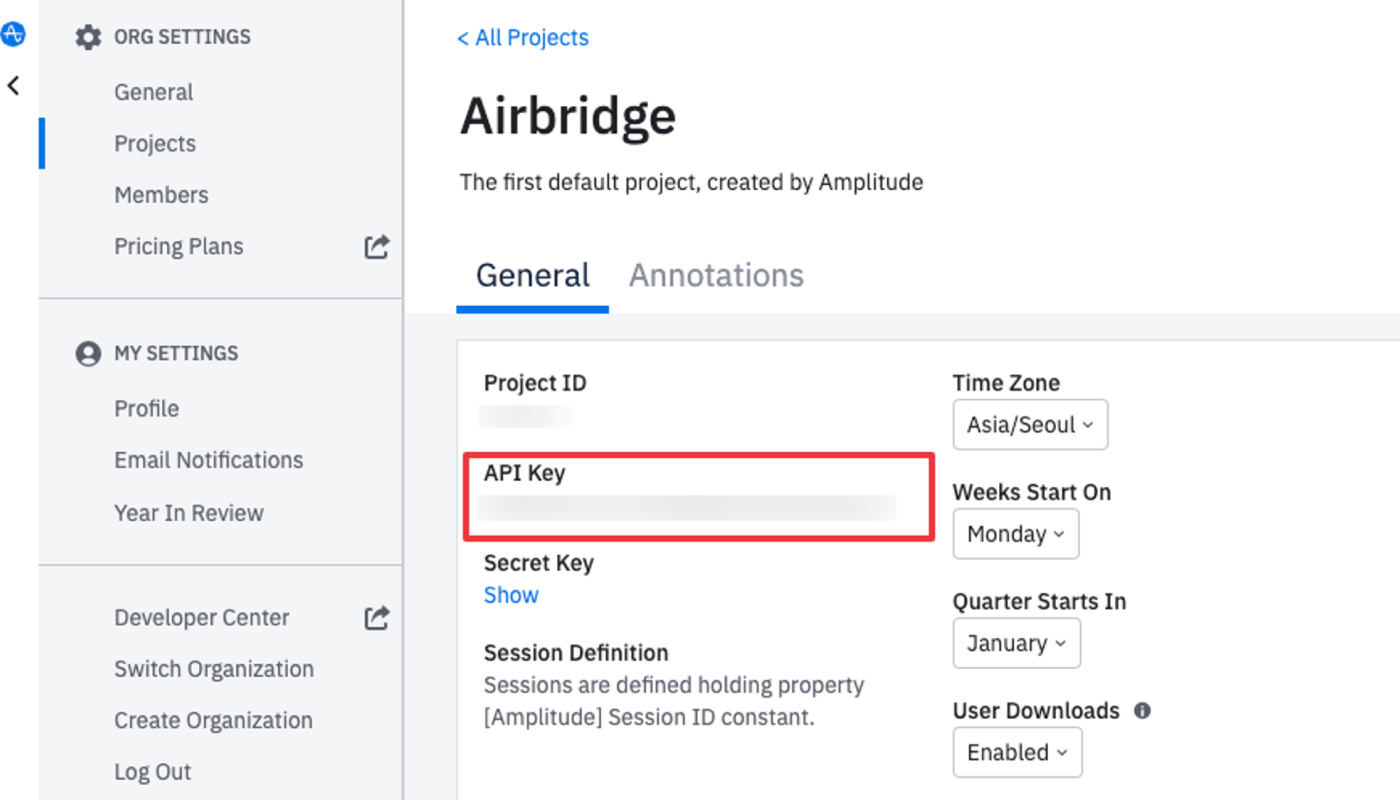The width and height of the screenshot is (1400, 800).
Task: Click the info icon next to User Downloads
Action: pos(1143,710)
